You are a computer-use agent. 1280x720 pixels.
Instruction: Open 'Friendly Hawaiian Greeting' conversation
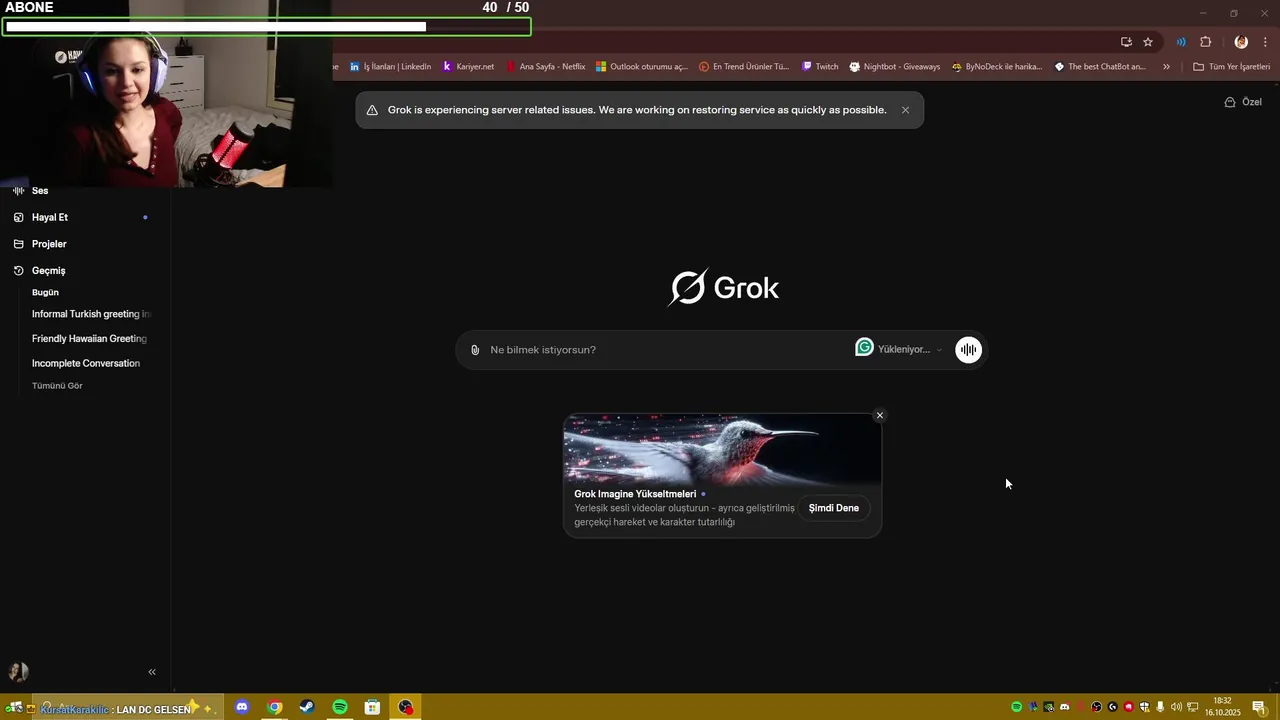(x=89, y=339)
